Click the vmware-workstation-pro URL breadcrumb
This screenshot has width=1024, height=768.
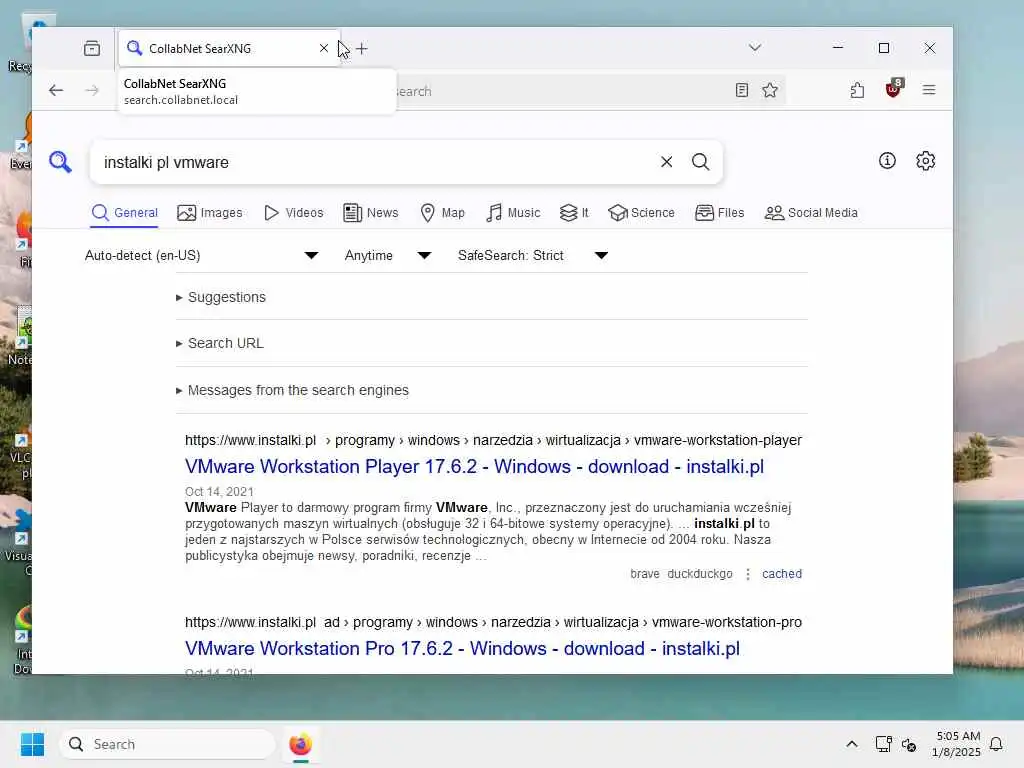coord(726,622)
